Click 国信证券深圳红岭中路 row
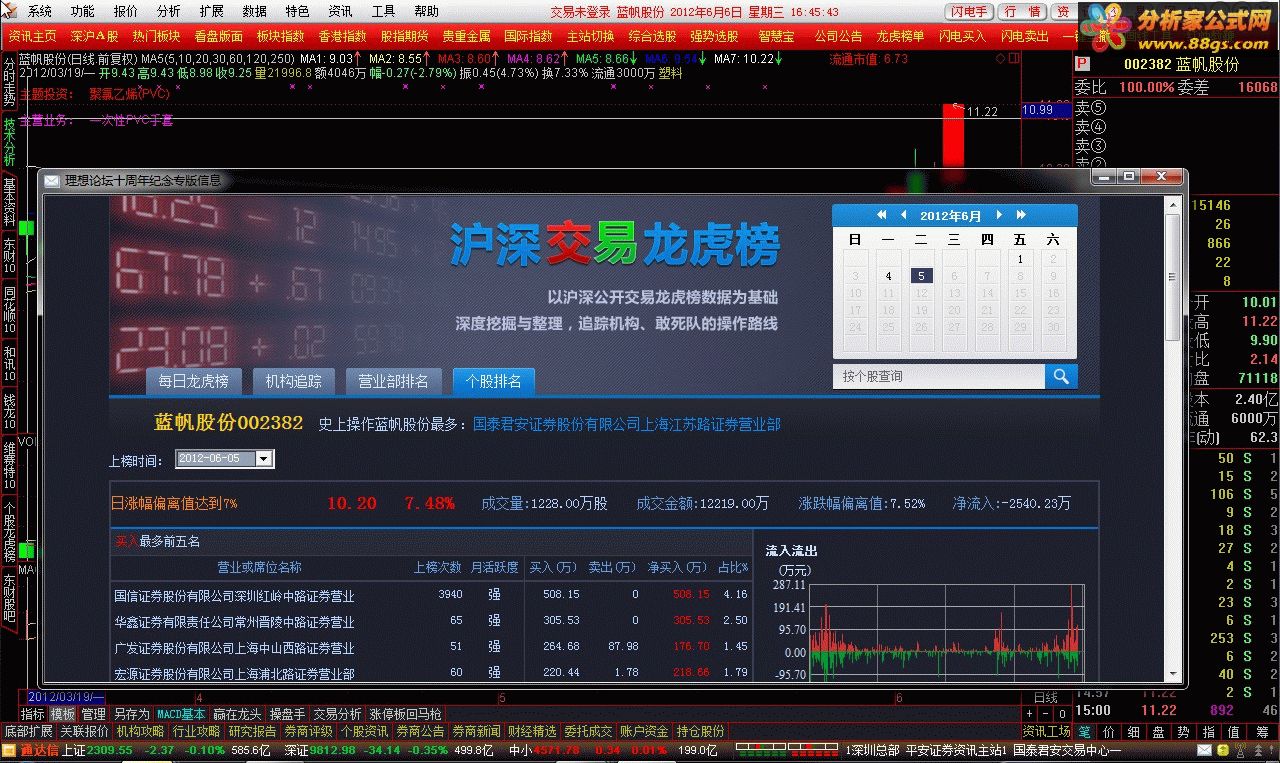 [x=430, y=595]
